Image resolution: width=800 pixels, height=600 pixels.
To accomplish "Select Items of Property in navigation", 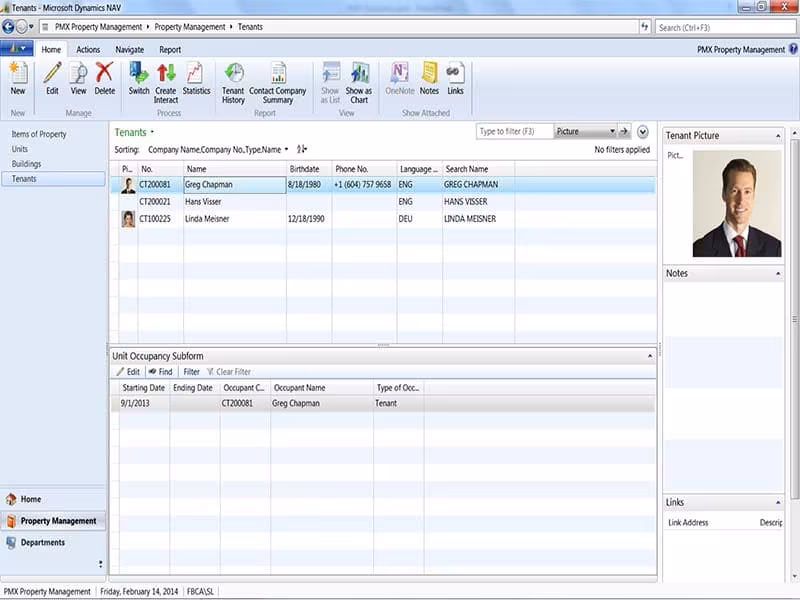I will pos(39,134).
